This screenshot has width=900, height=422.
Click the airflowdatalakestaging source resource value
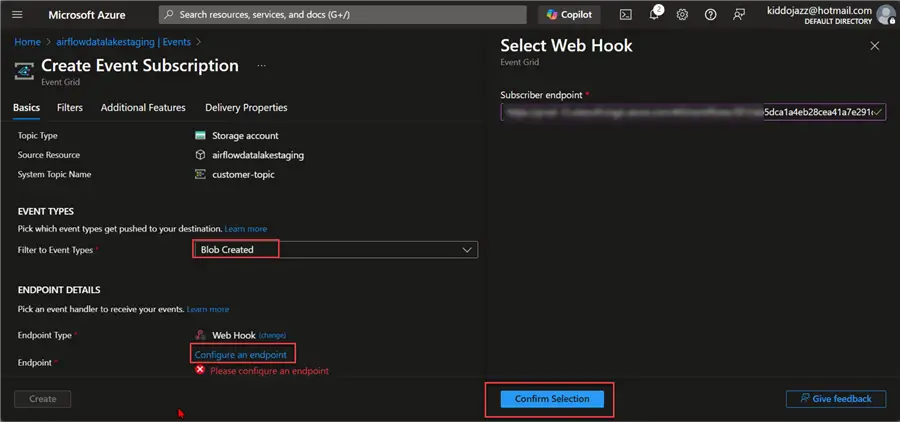tap(258, 155)
